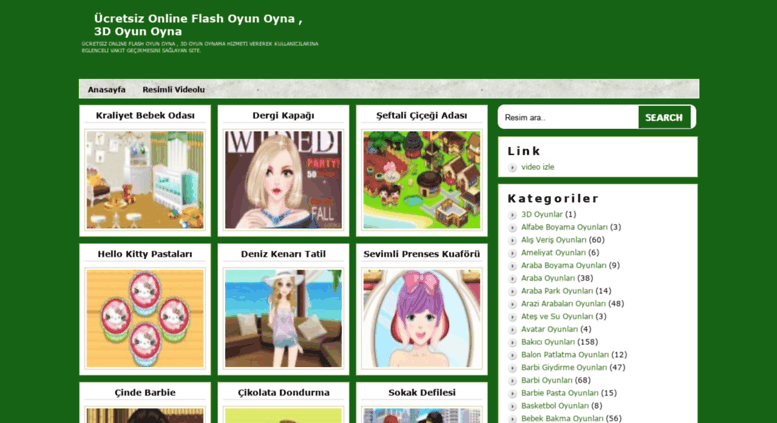This screenshot has height=423, width=777.
Task: Click the bullet icon beside Araba Boyama Oyunları
Action: (x=512, y=266)
